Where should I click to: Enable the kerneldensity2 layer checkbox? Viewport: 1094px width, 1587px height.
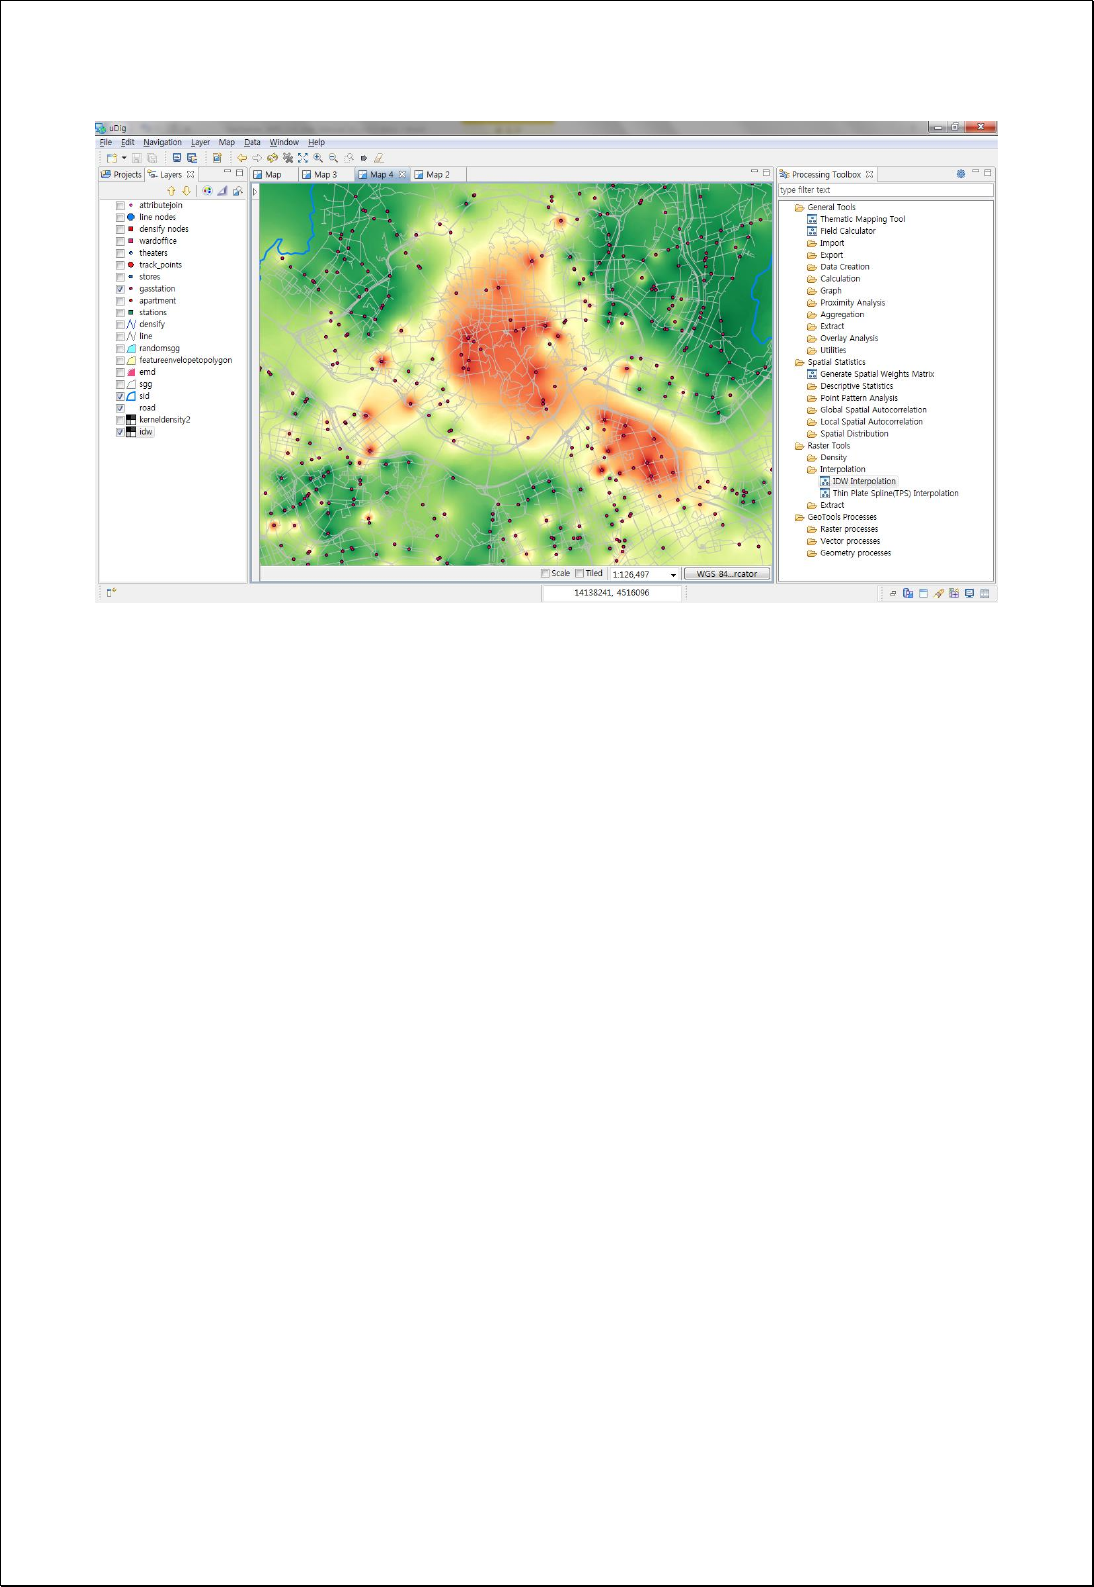tap(120, 420)
